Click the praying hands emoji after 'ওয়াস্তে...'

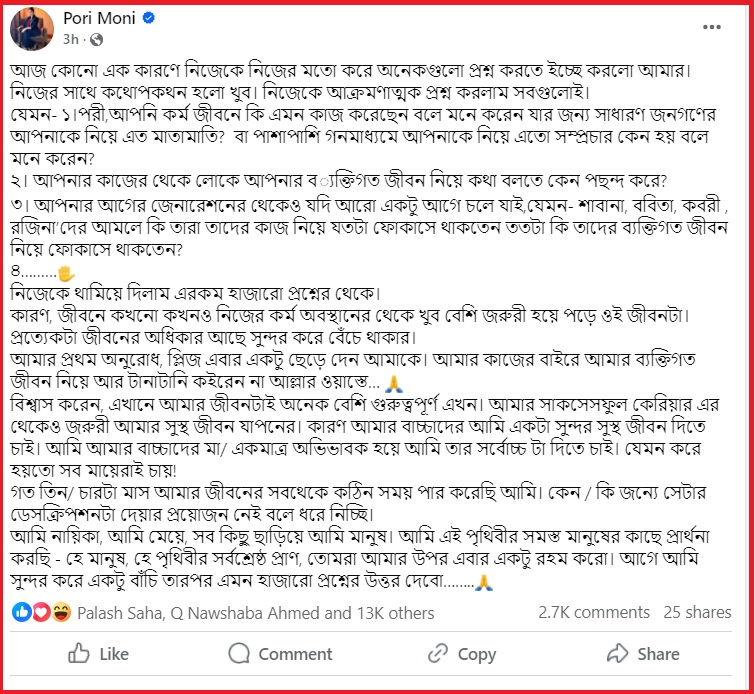pos(397,383)
